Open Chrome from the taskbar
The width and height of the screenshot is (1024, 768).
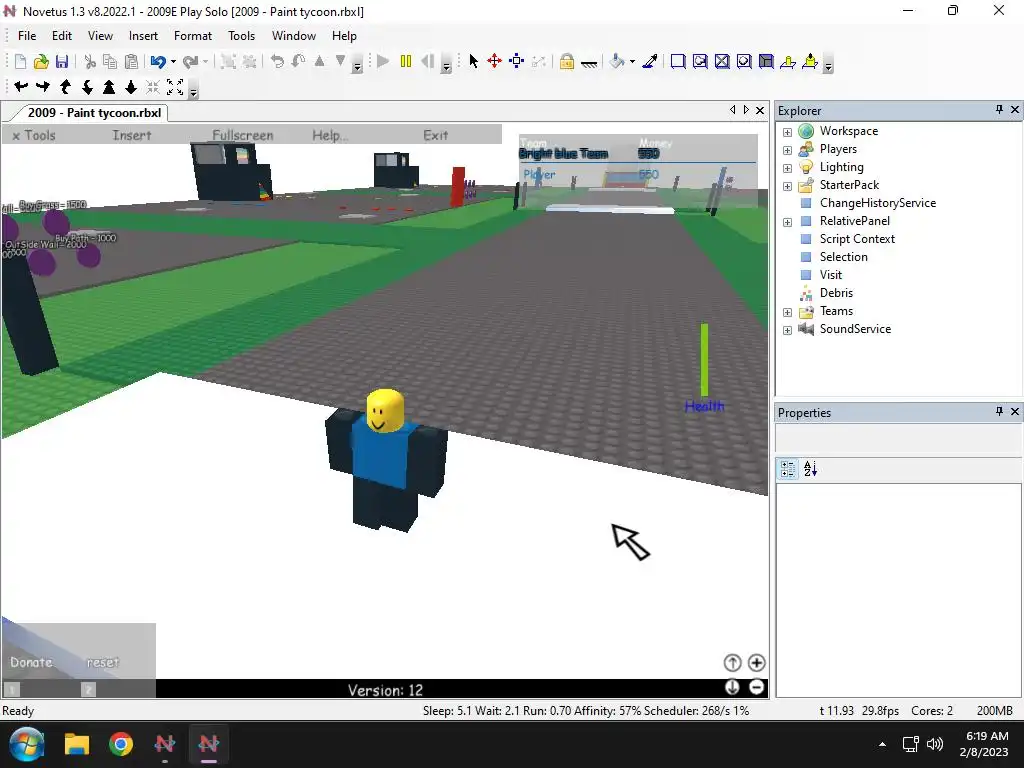coord(121,744)
